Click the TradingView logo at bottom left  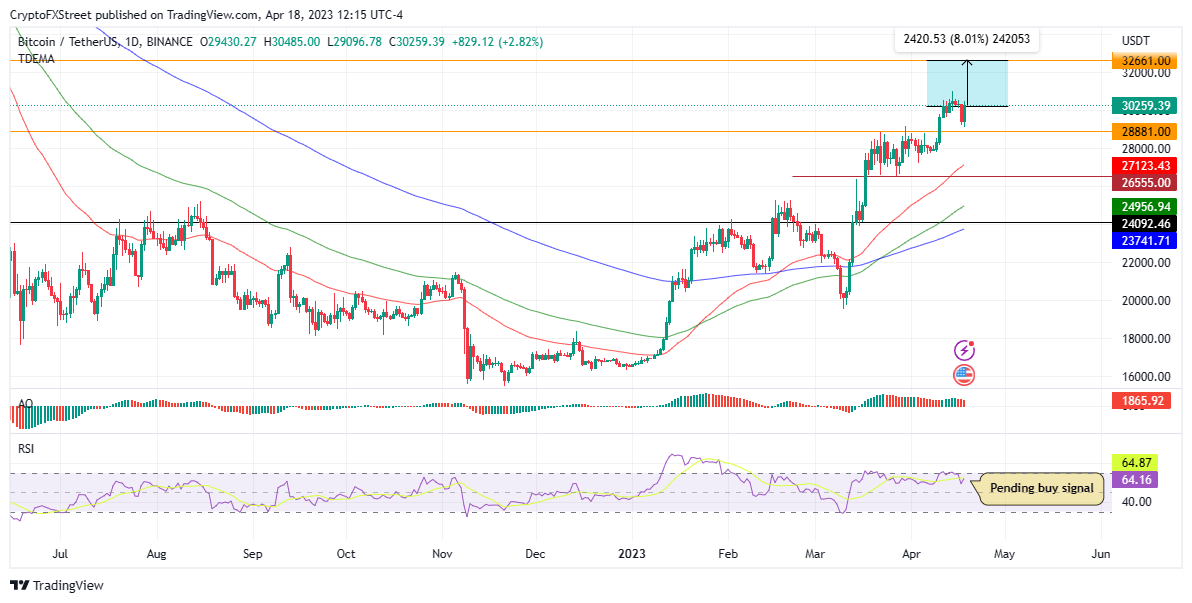pyautogui.click(x=57, y=586)
